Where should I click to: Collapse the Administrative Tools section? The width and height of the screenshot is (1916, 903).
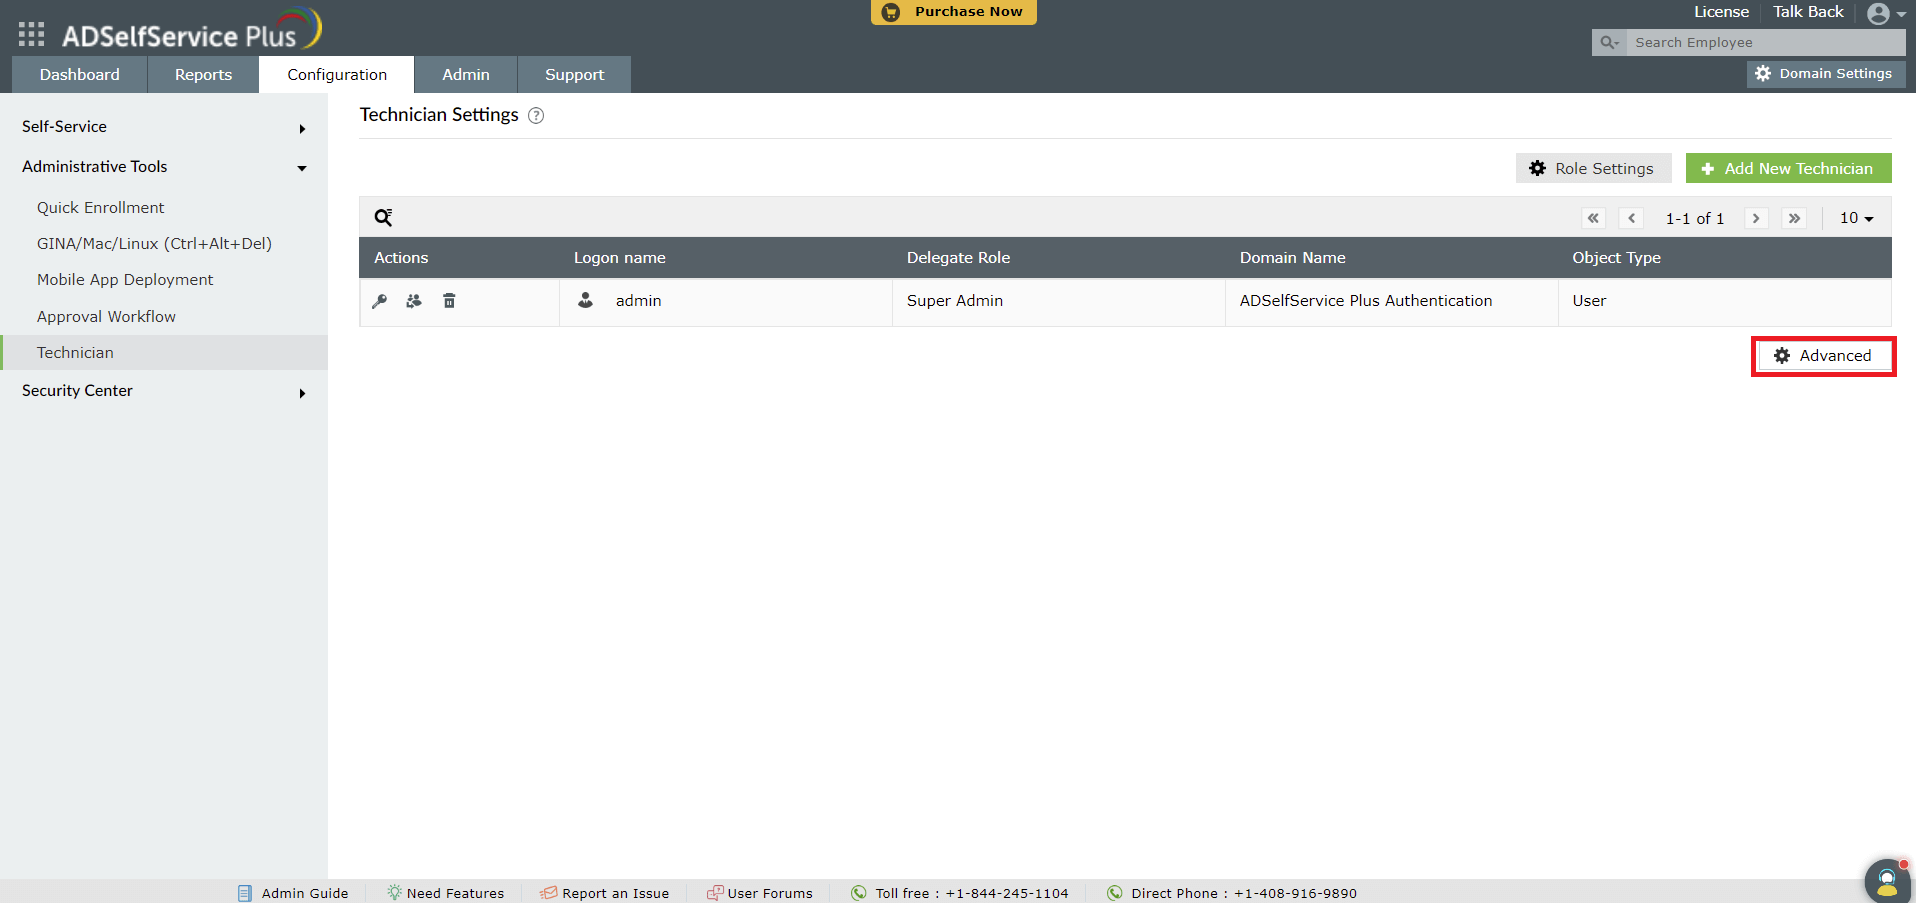tap(164, 167)
